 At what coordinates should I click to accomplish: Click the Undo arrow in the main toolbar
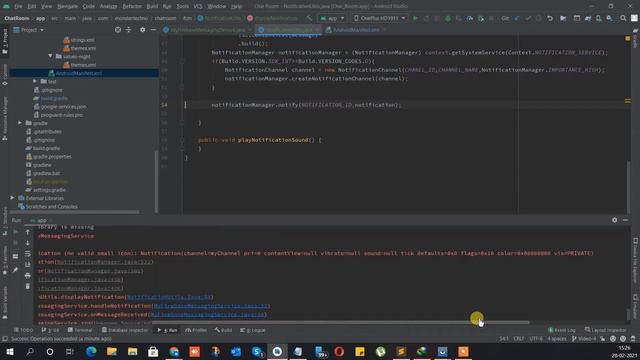point(550,18)
